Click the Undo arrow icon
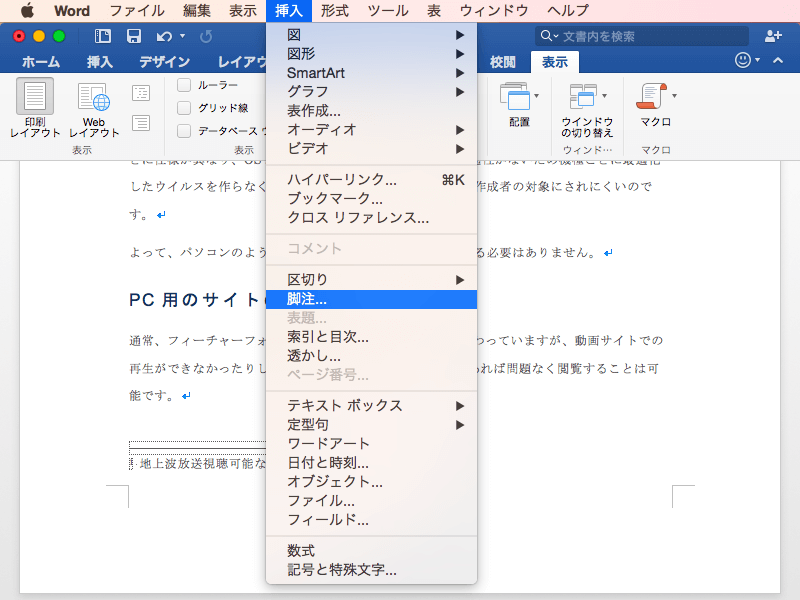The image size is (800, 600). [164, 36]
